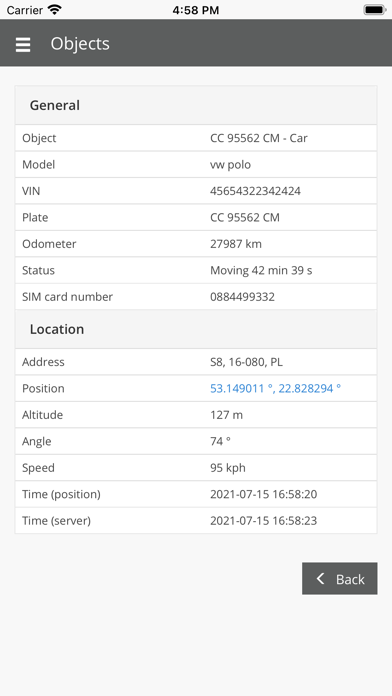Tap the 4:58 PM clock

196,10
